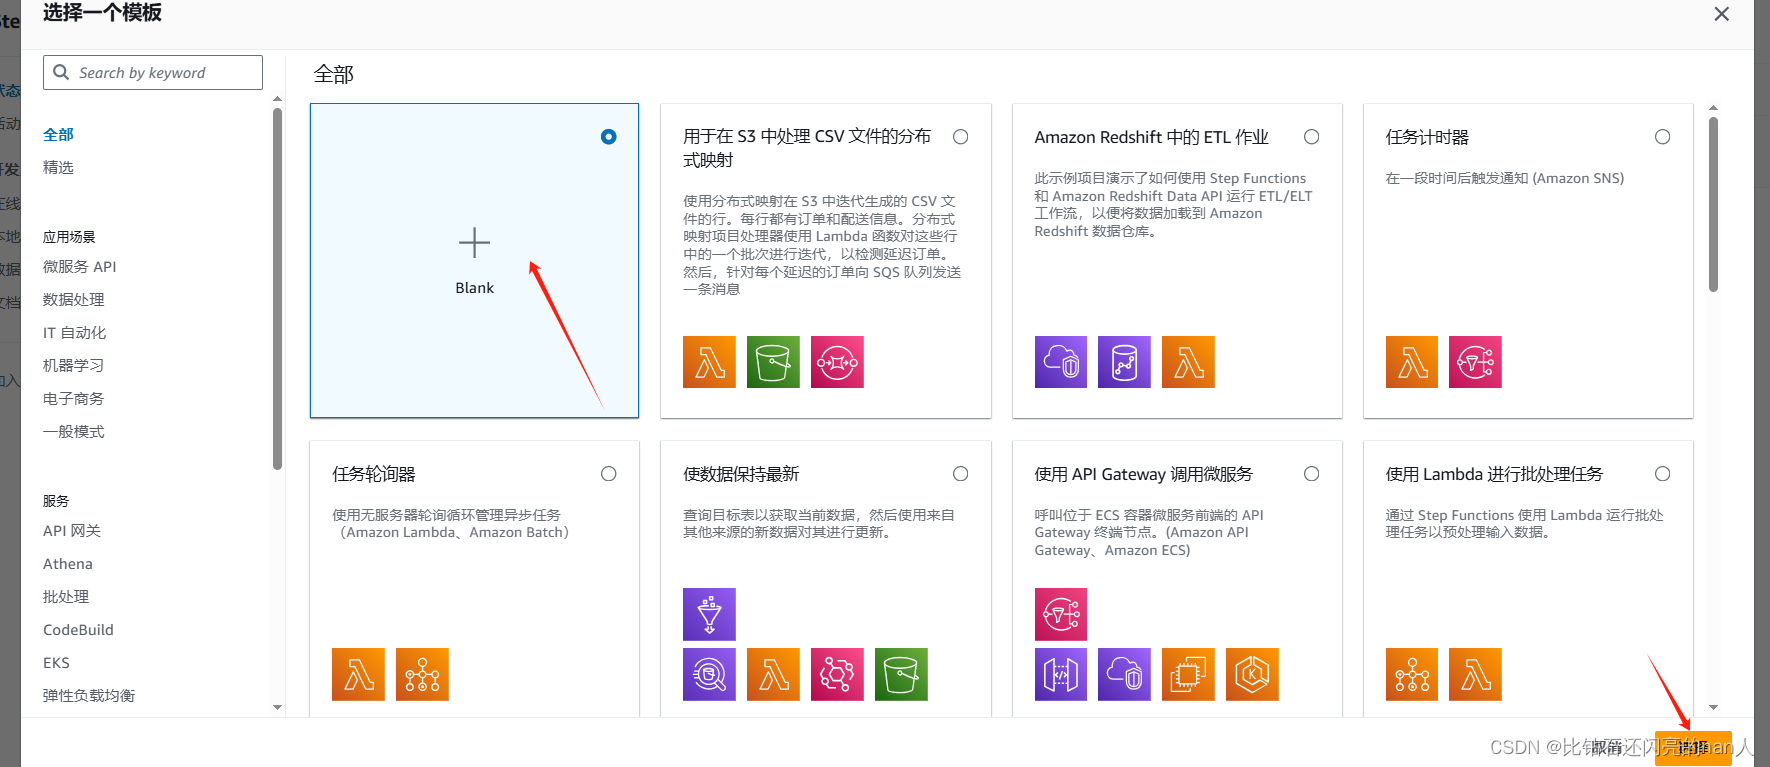1770x767 pixels.
Task: Select the 全部 category in sidebar
Action: [58, 134]
